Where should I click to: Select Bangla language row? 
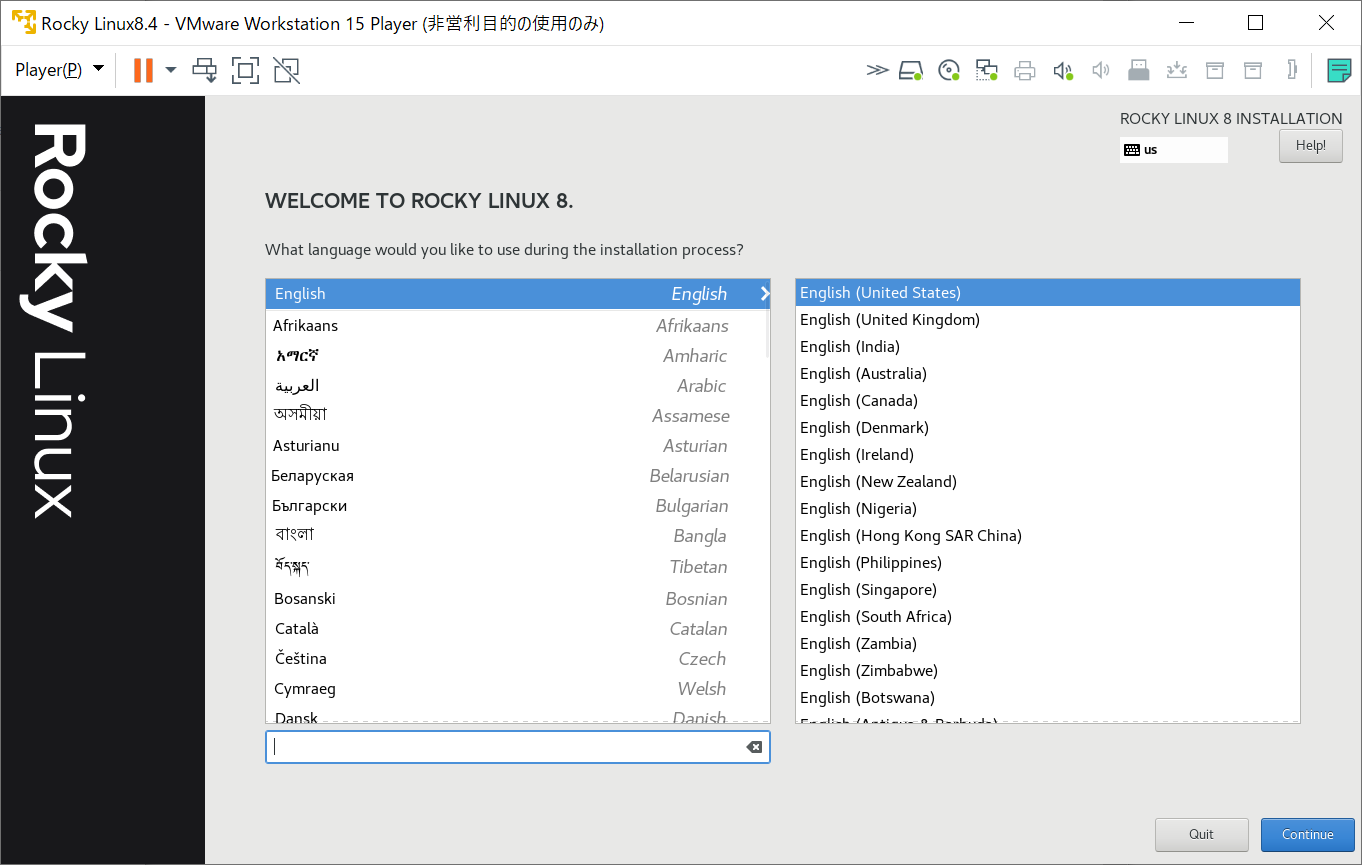tap(518, 536)
